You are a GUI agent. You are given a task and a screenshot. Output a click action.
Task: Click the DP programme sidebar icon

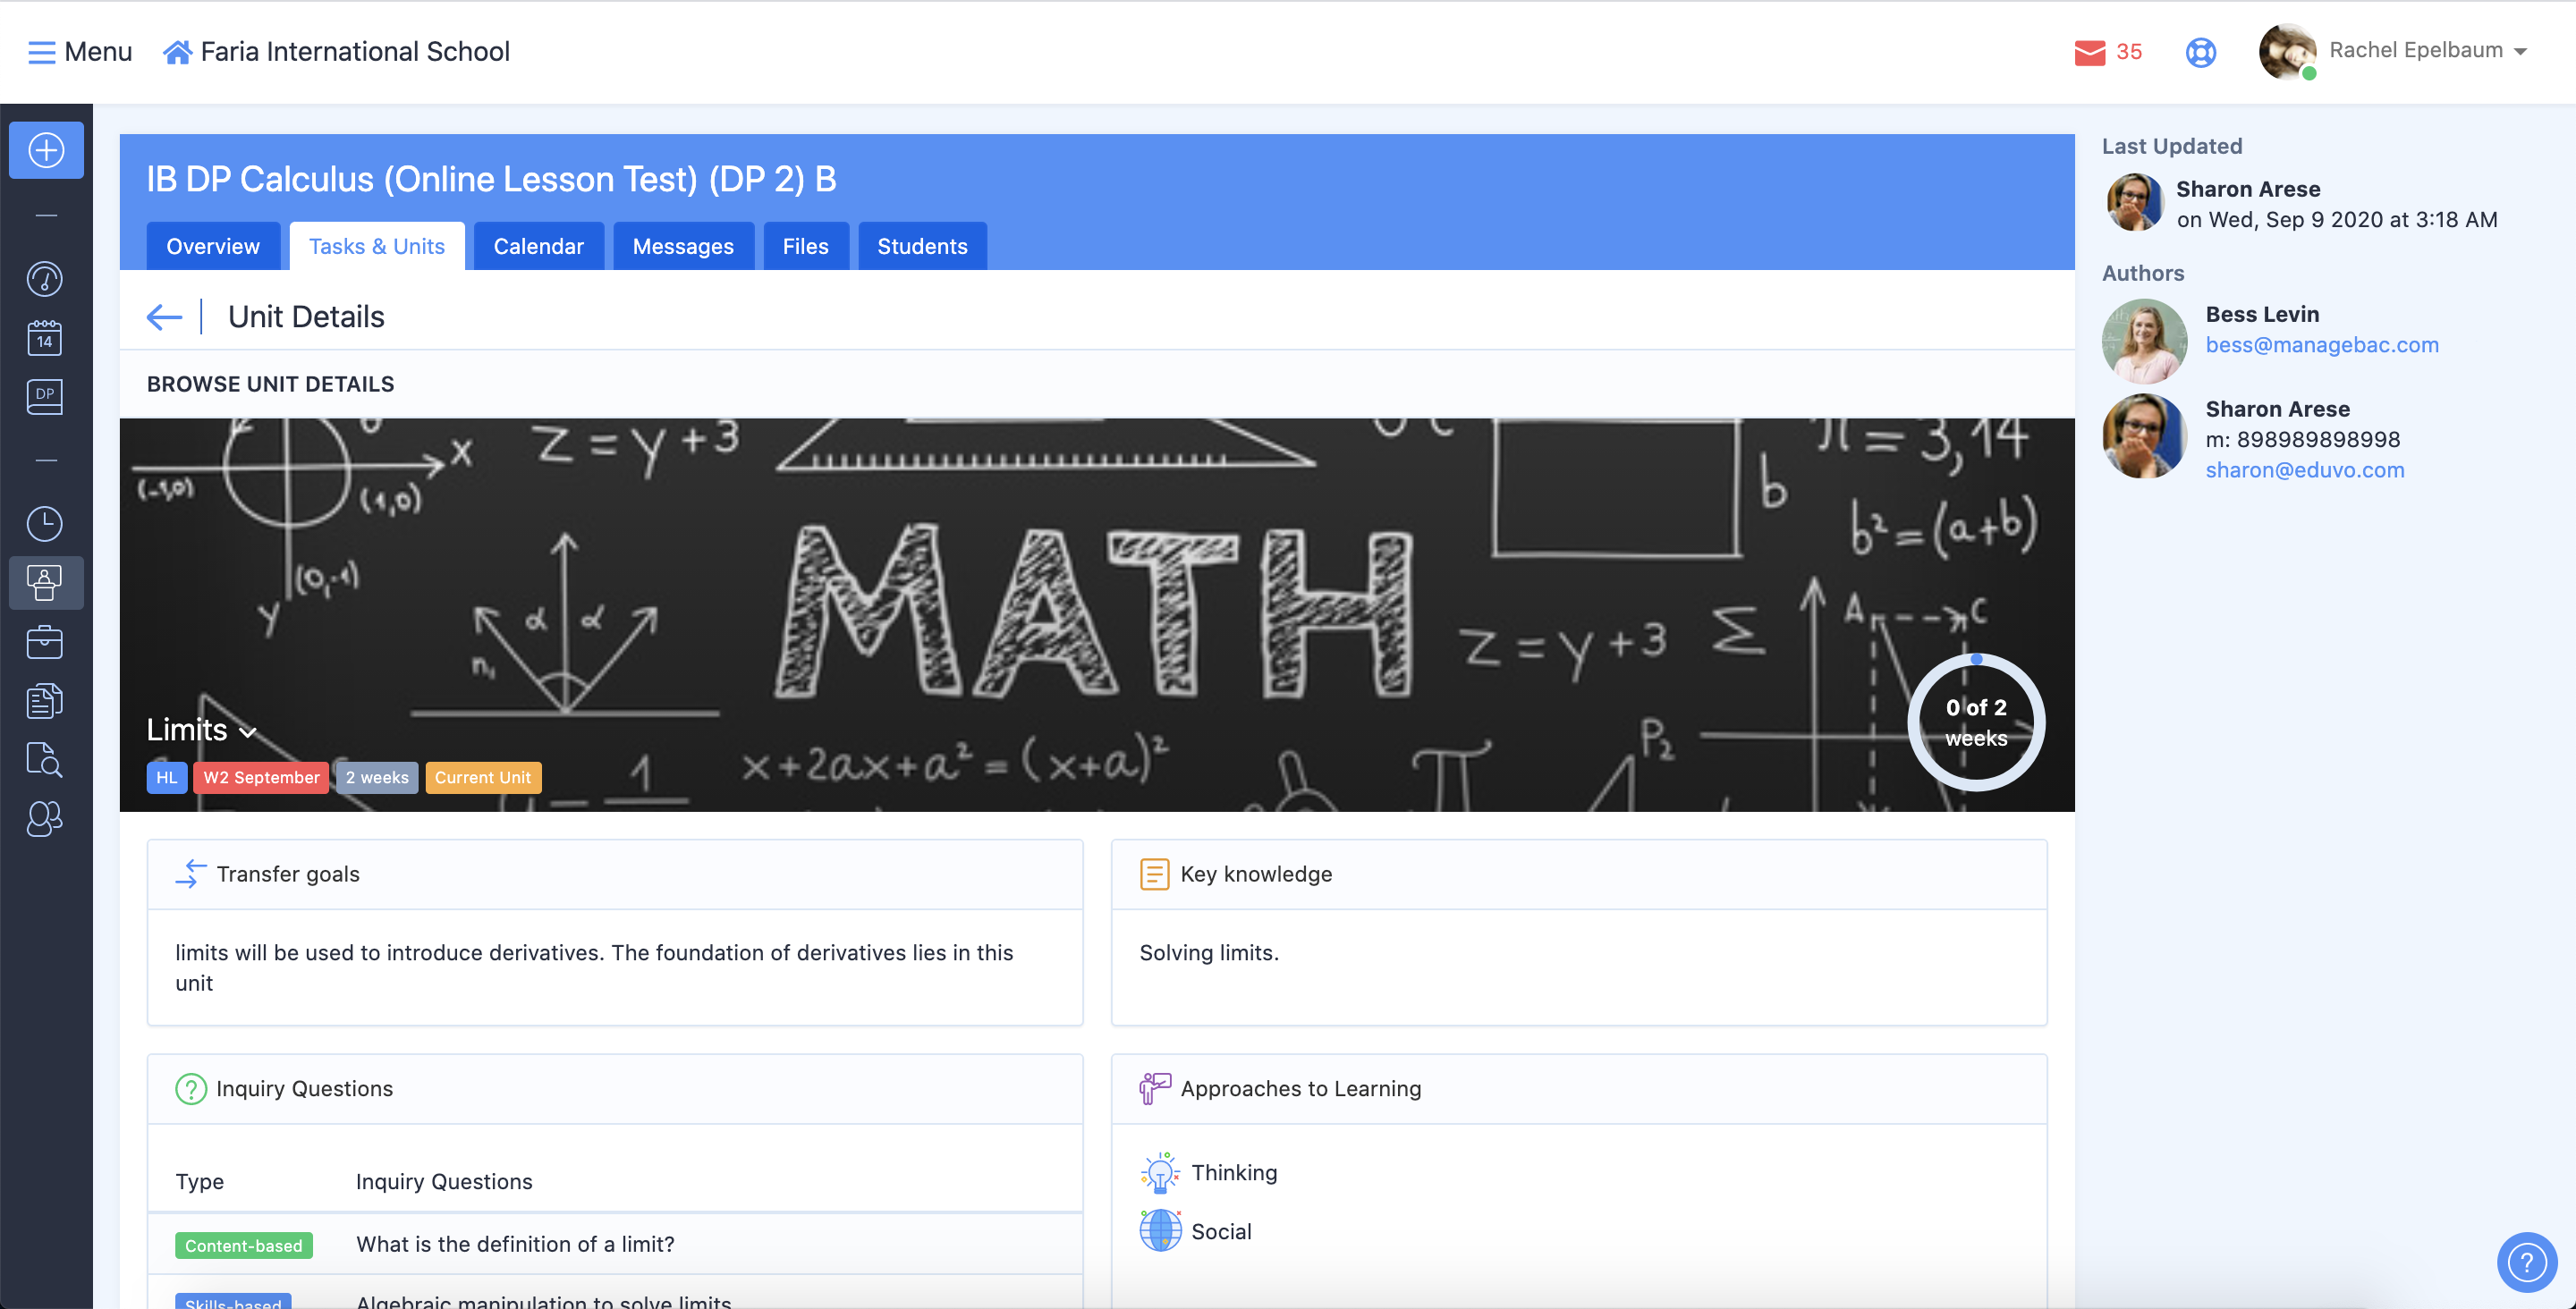(45, 396)
